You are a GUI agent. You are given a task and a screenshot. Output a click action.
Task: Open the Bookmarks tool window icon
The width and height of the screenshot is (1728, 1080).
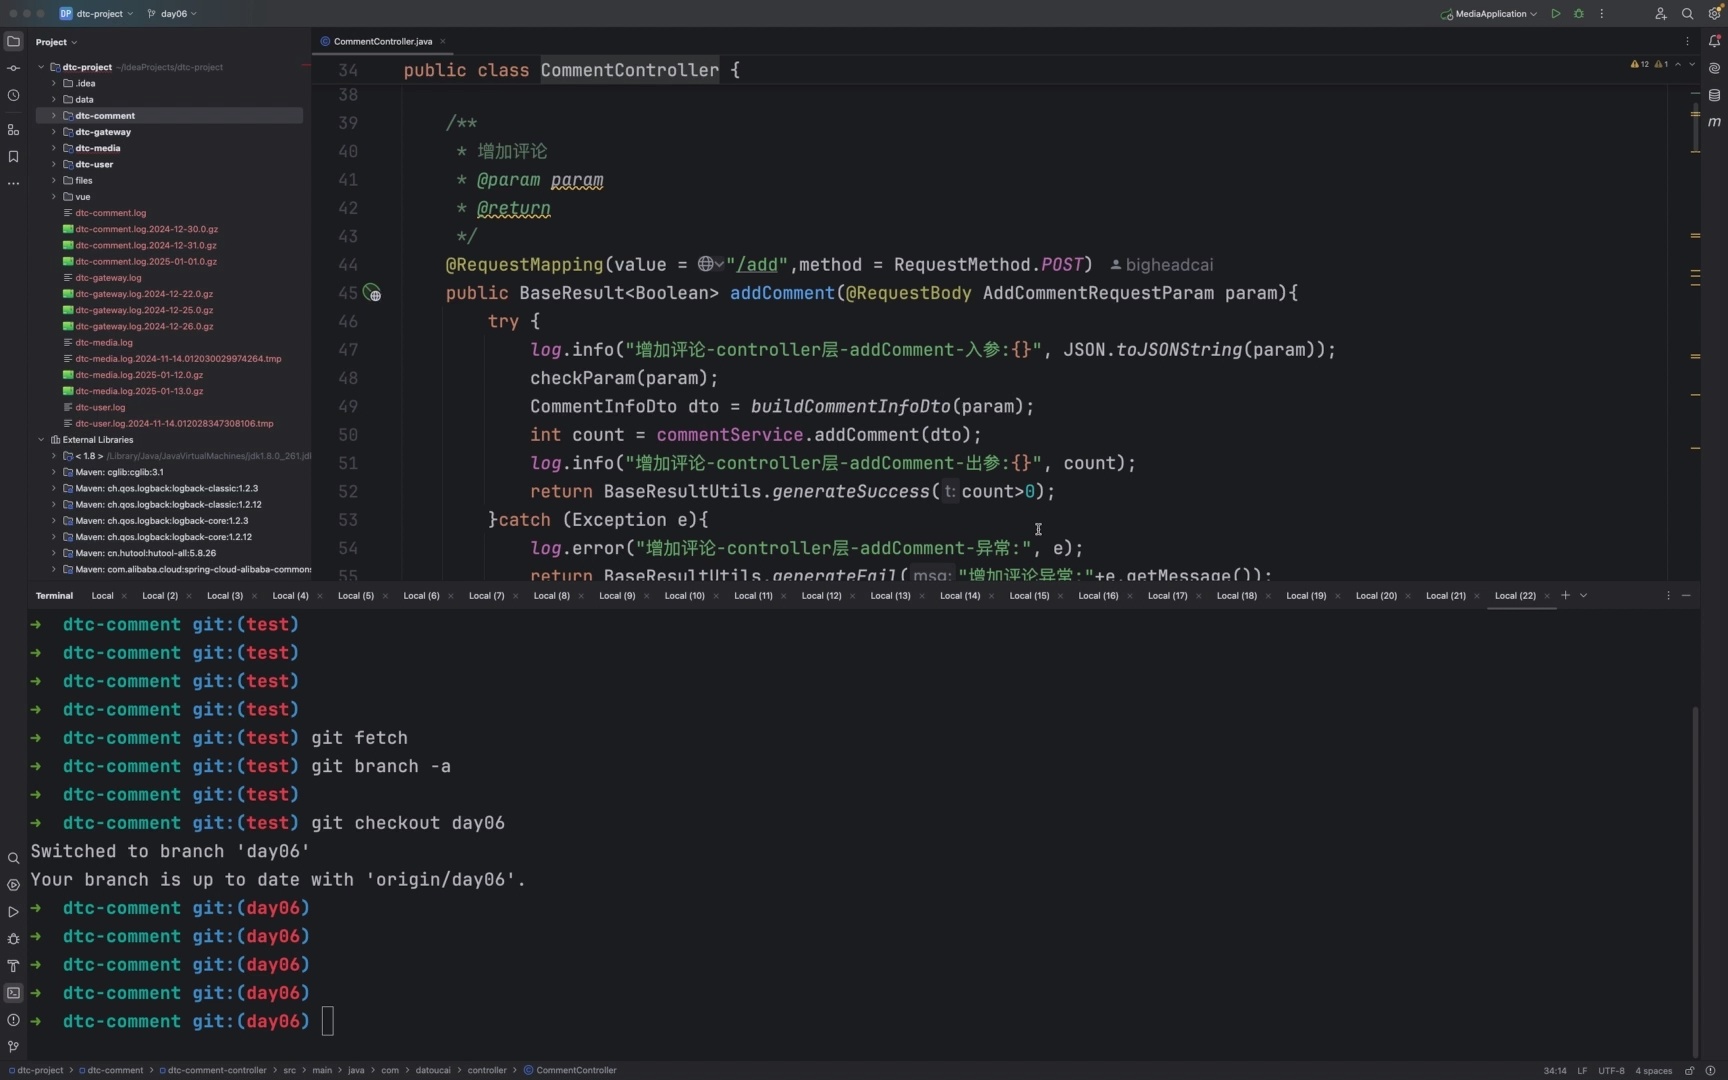13,157
